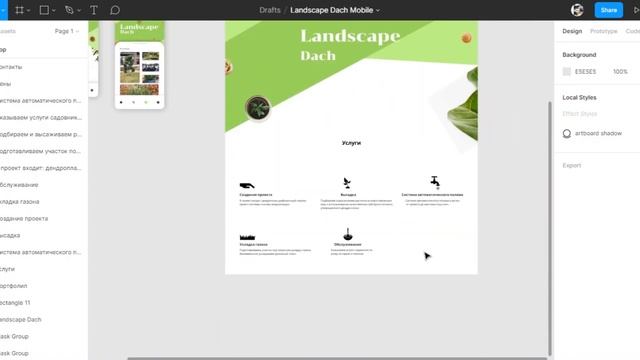Click the plant icon for Высадка
This screenshot has width=640, height=360.
[347, 183]
